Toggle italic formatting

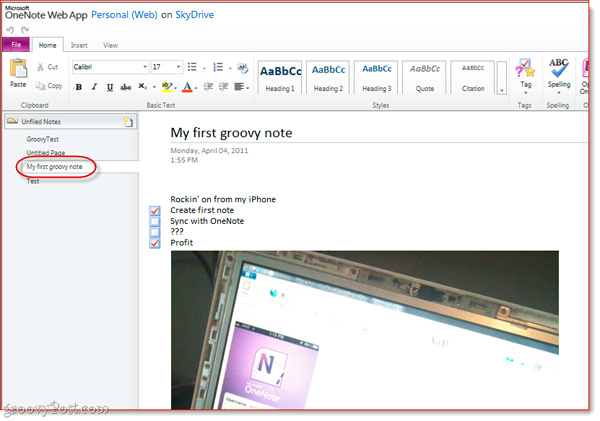(93, 87)
